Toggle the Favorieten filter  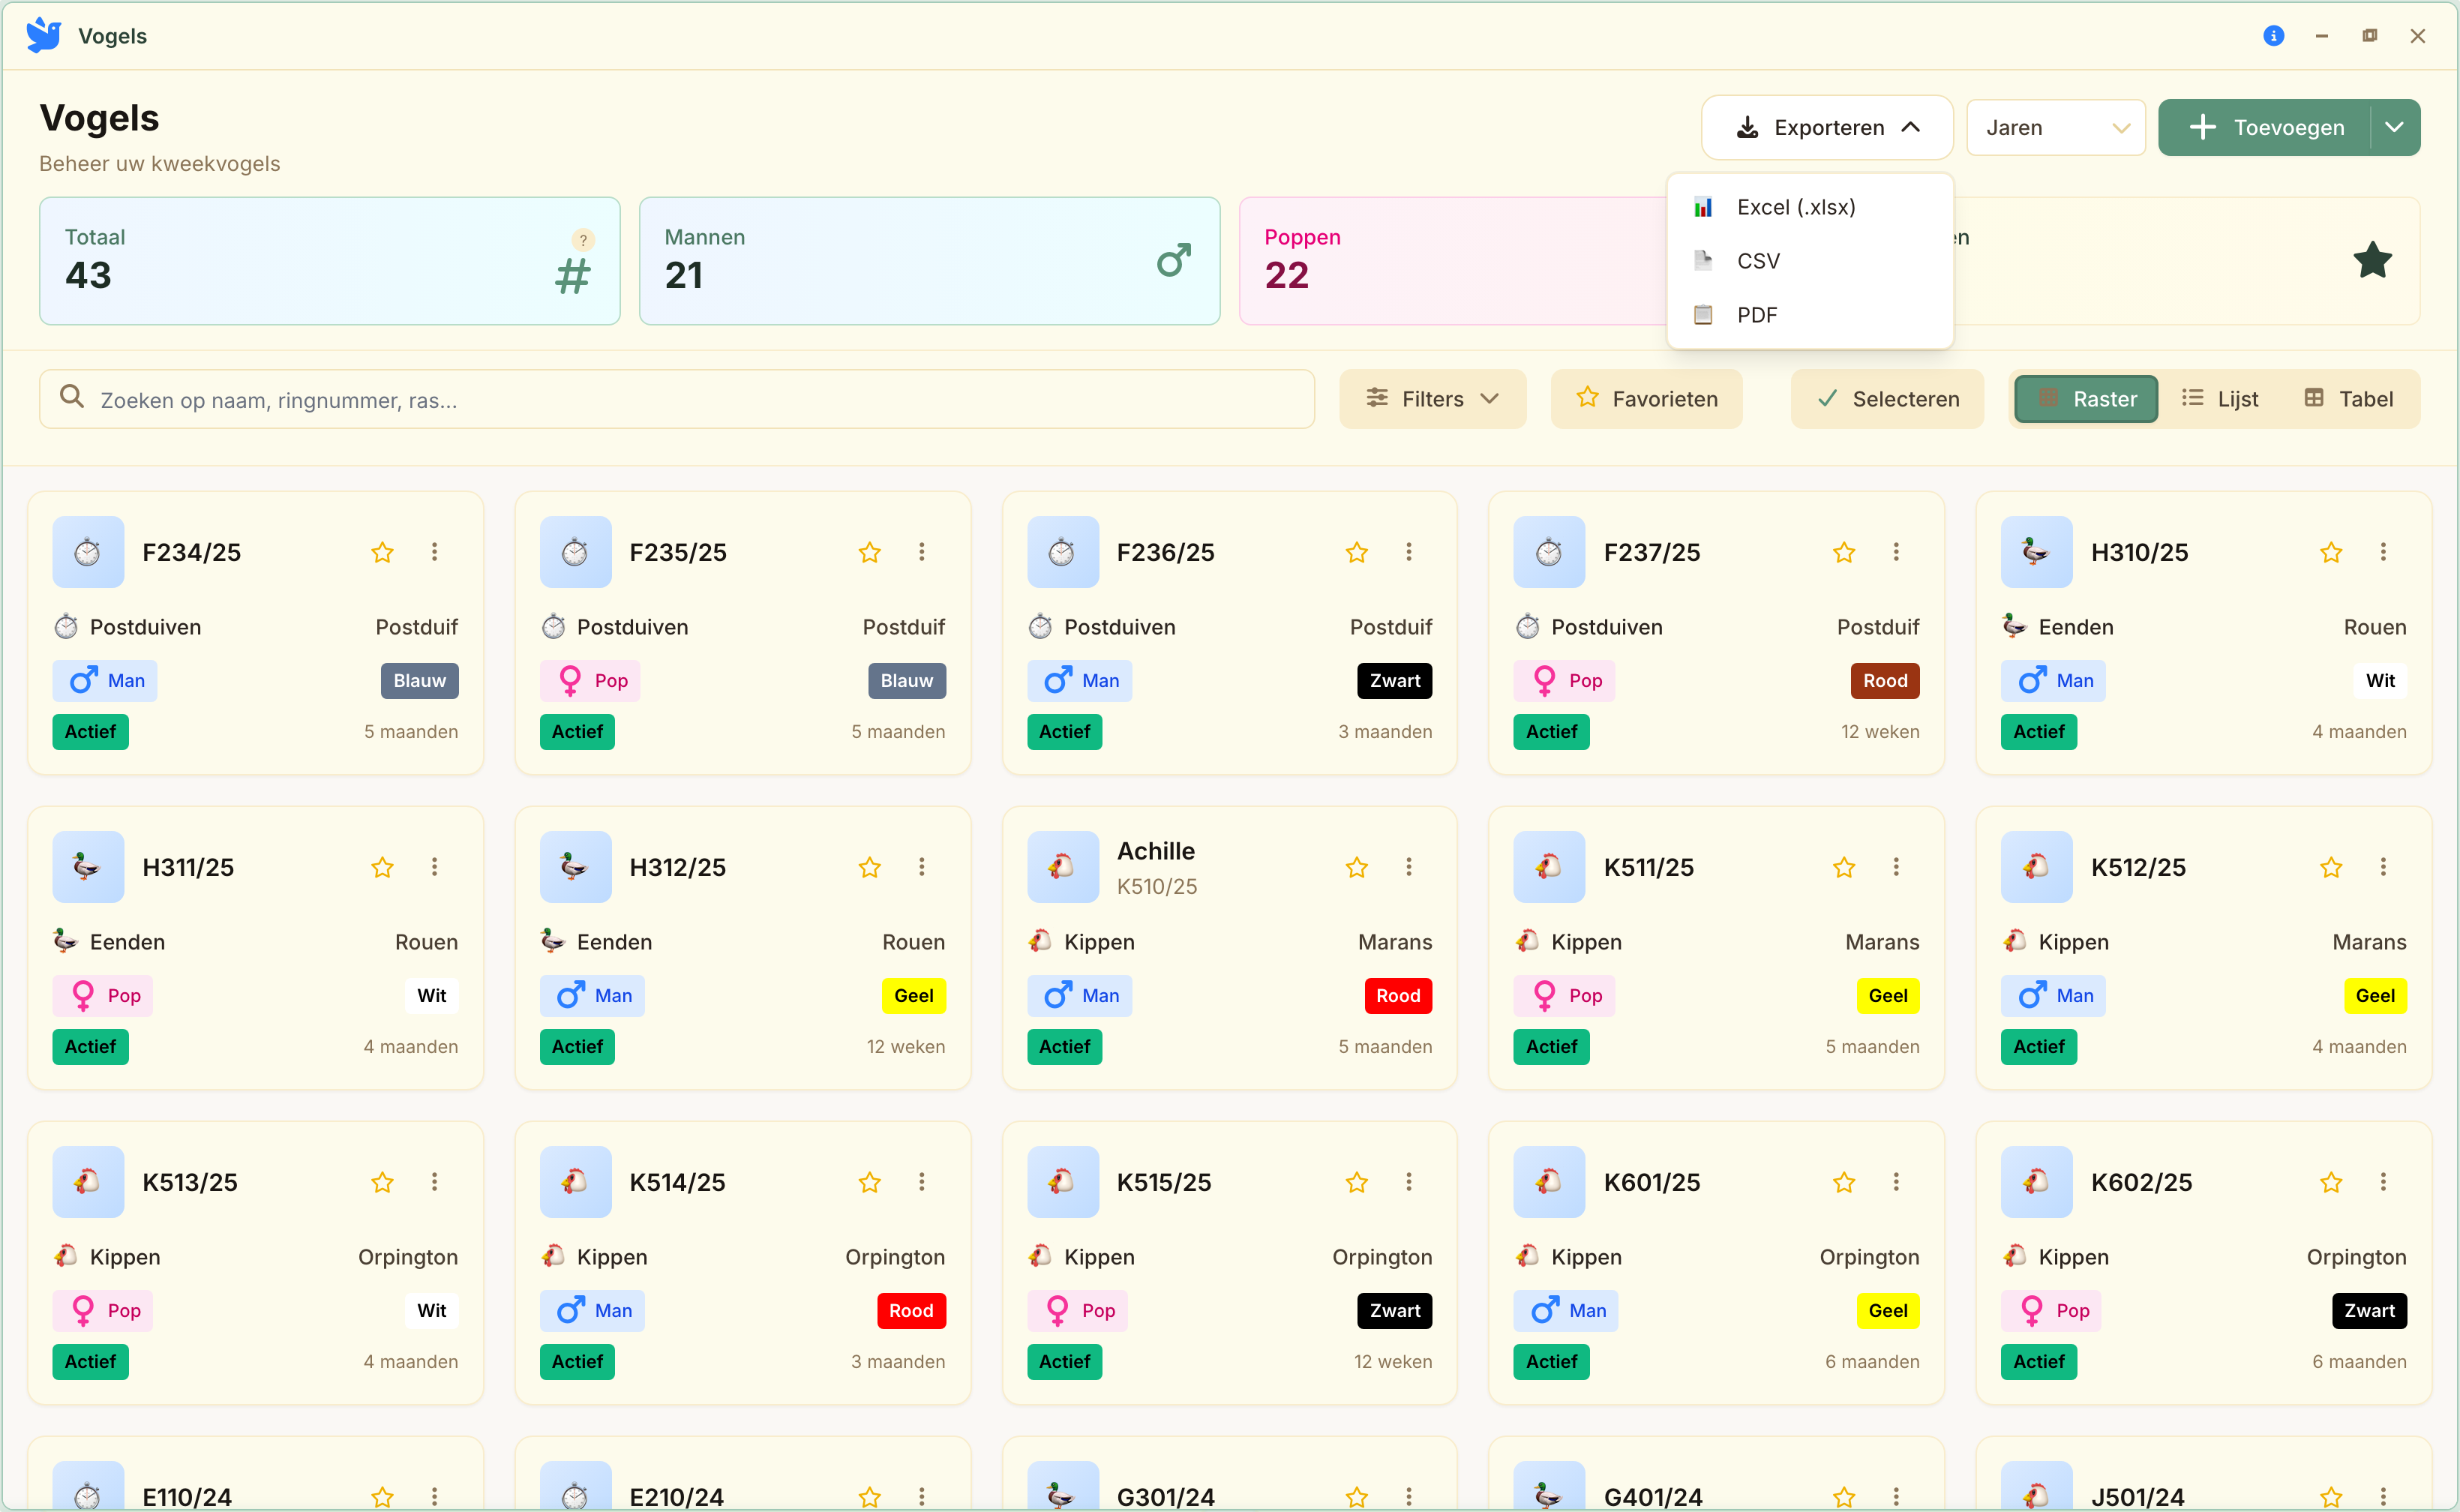pos(1646,399)
